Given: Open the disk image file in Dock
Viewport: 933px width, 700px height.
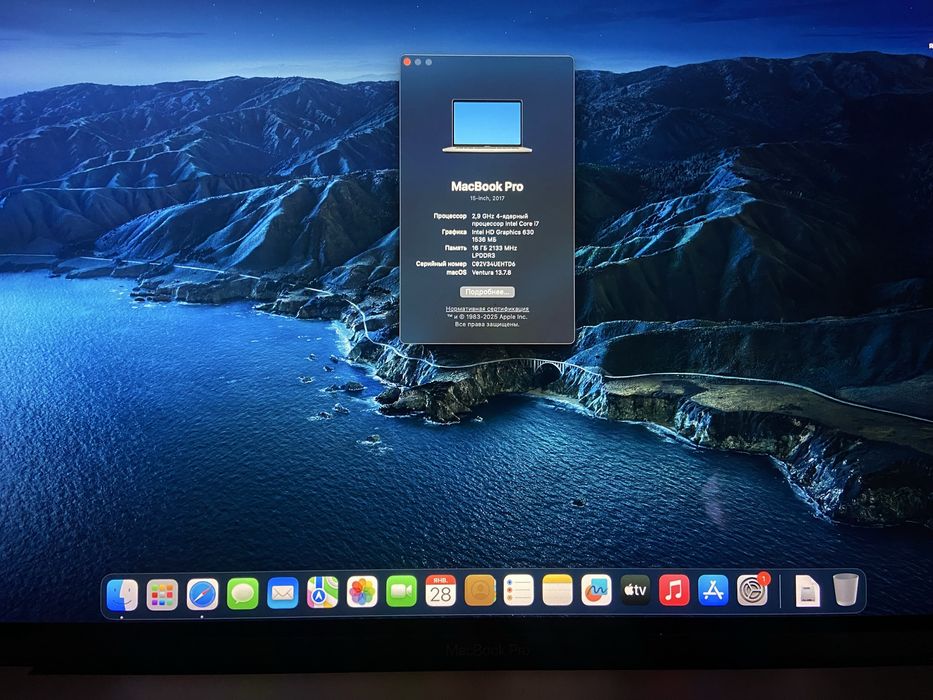Looking at the screenshot, I should coord(807,590).
